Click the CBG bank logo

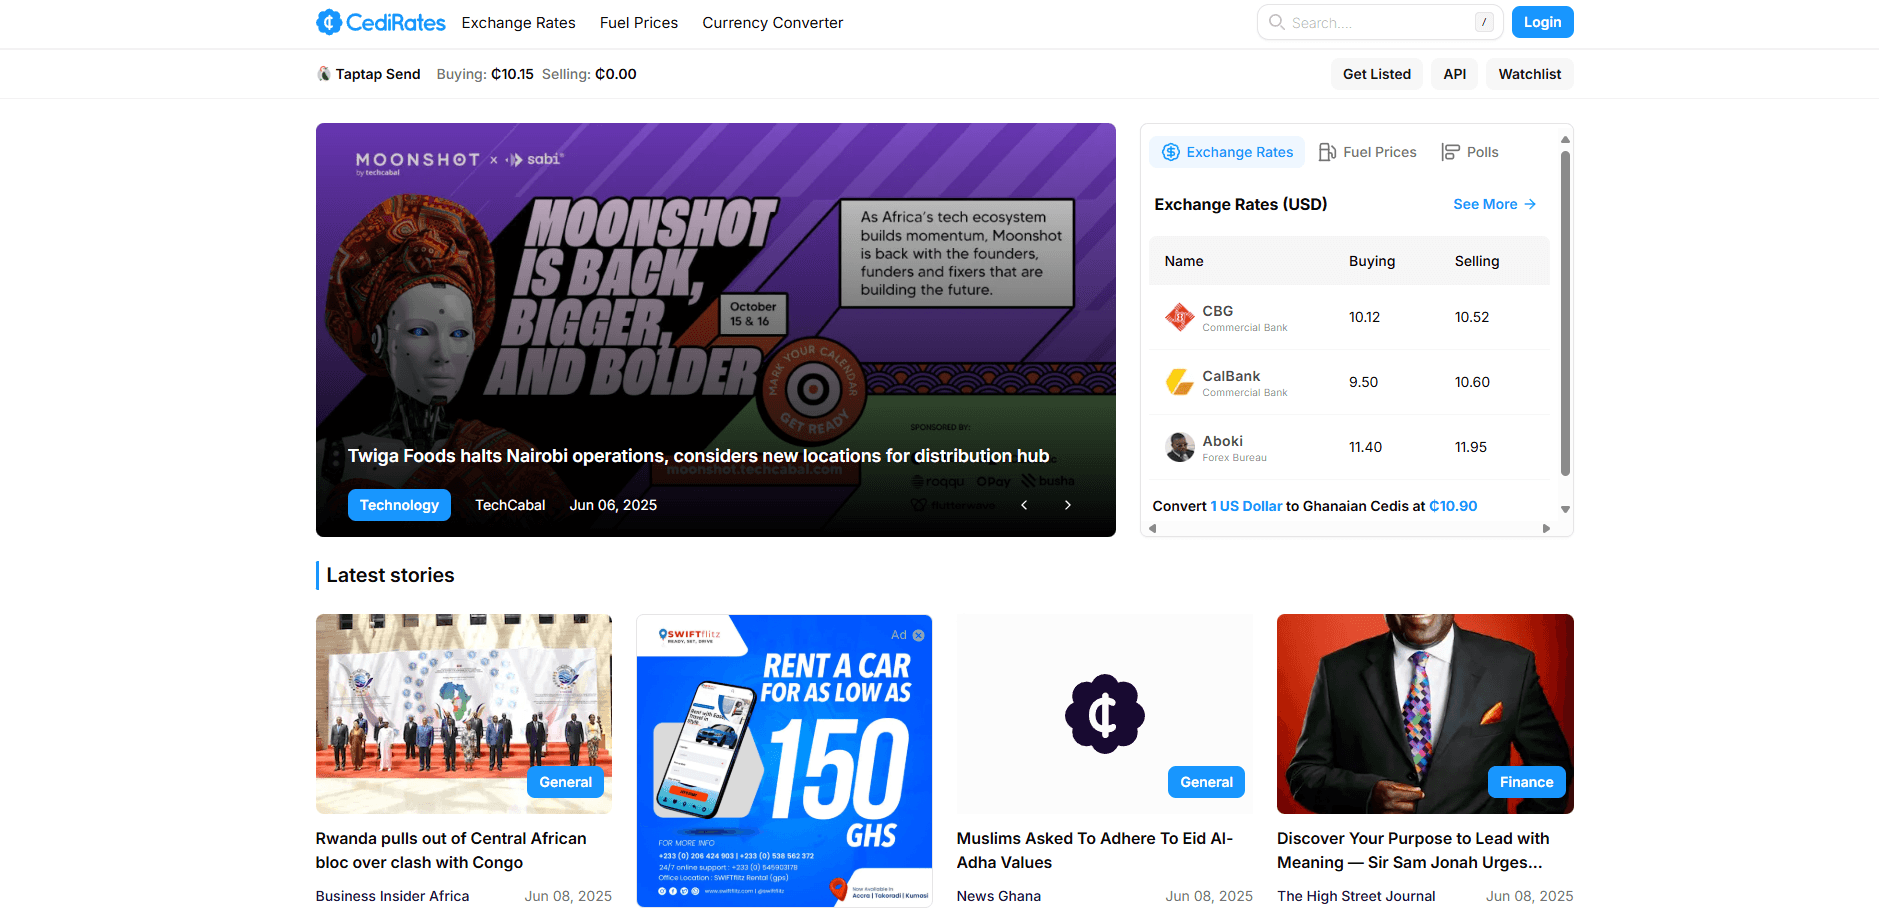[x=1180, y=317]
